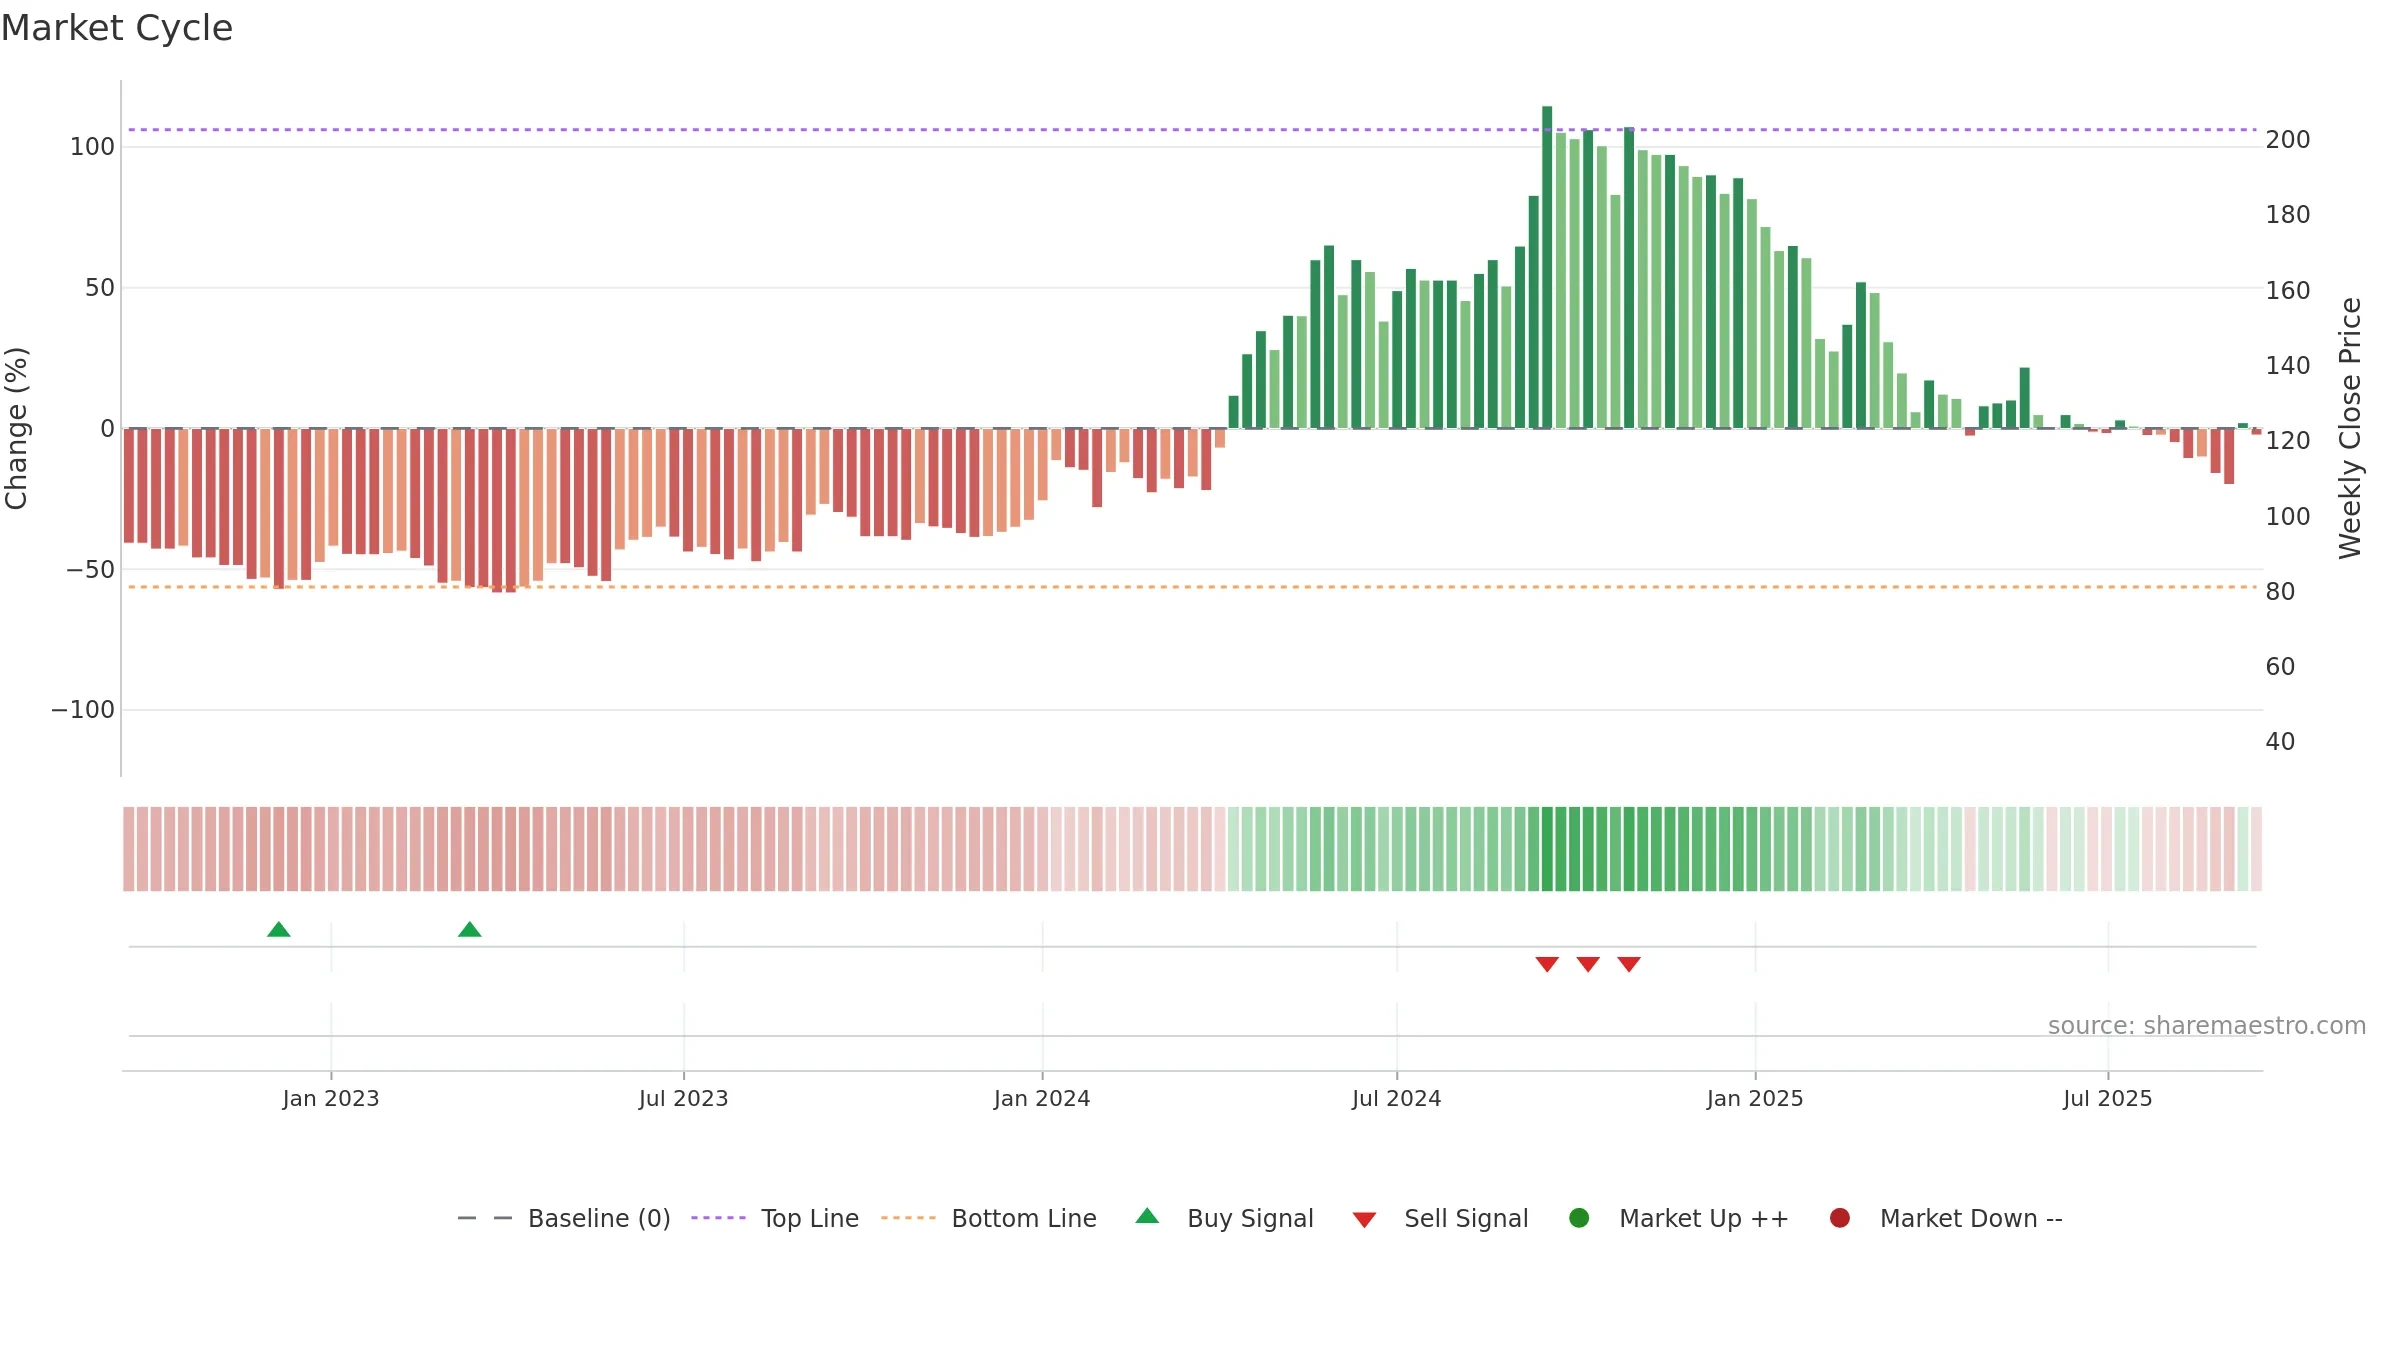Toggle the Market Down -- legend entry
Screen dimensions: 2400x1350
coord(1946,1218)
